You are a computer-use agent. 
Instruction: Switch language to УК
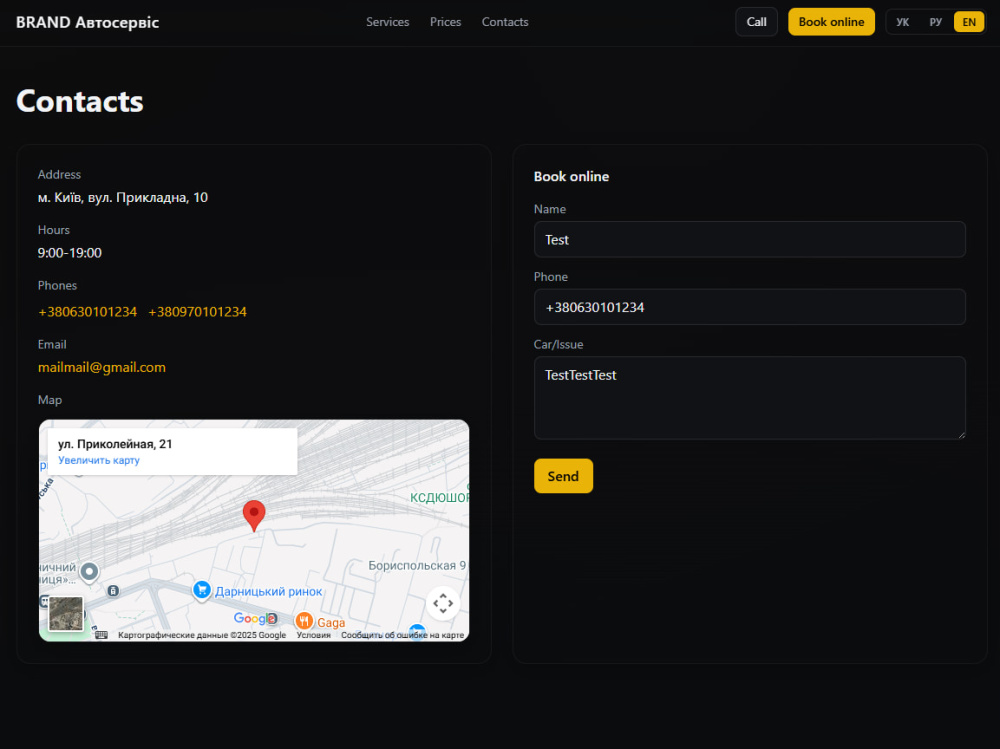pos(902,22)
